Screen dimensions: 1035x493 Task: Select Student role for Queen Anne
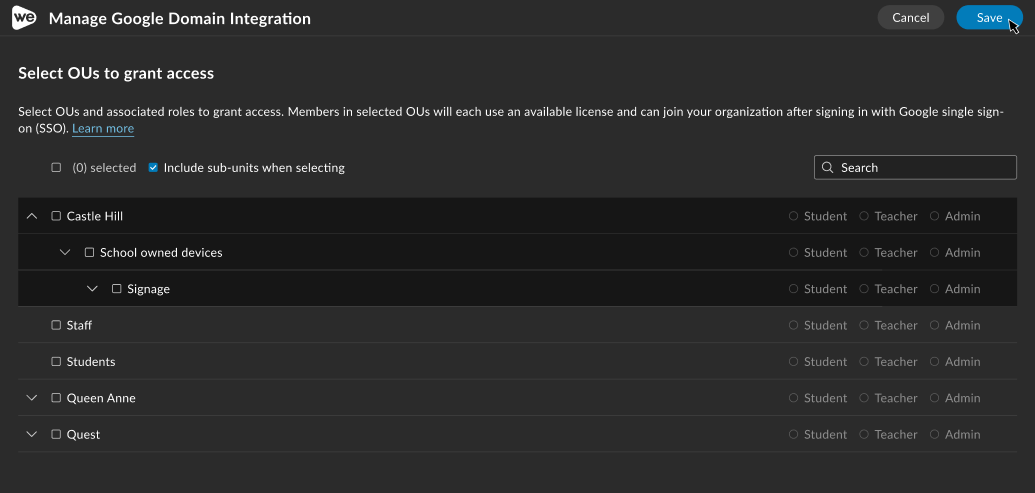[x=793, y=397]
